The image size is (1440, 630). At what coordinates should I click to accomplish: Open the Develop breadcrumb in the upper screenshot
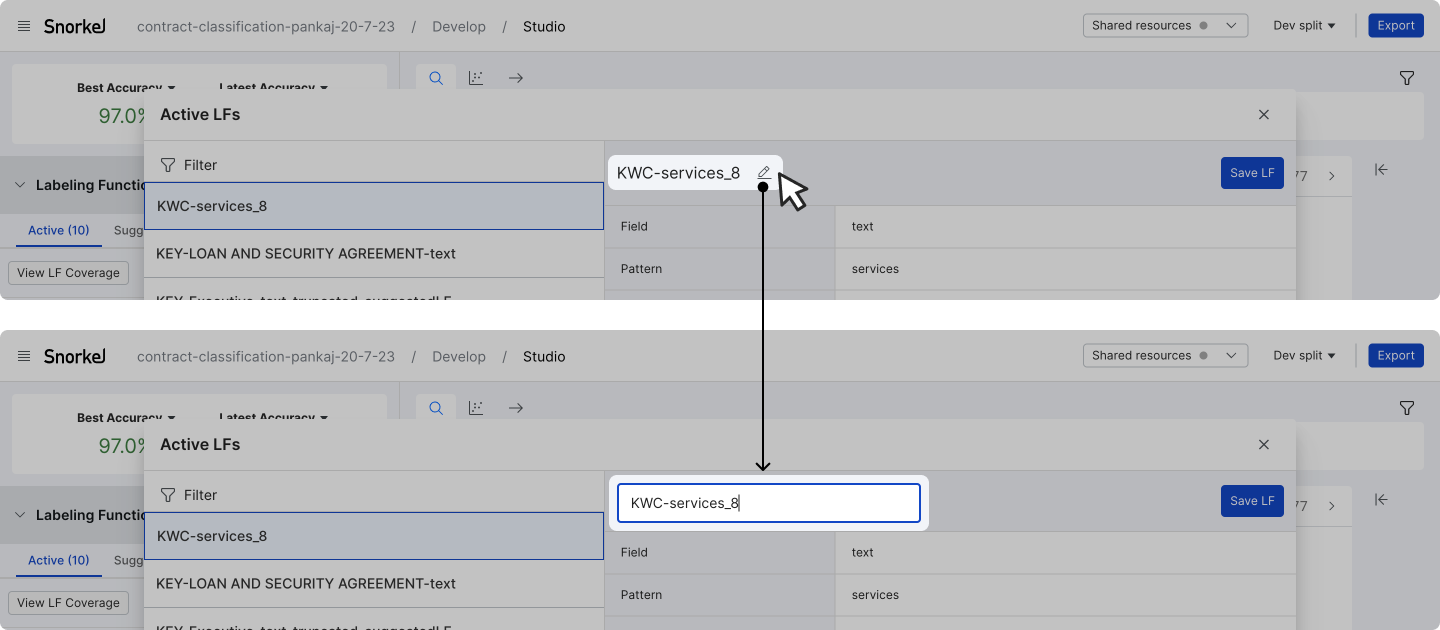pyautogui.click(x=459, y=27)
